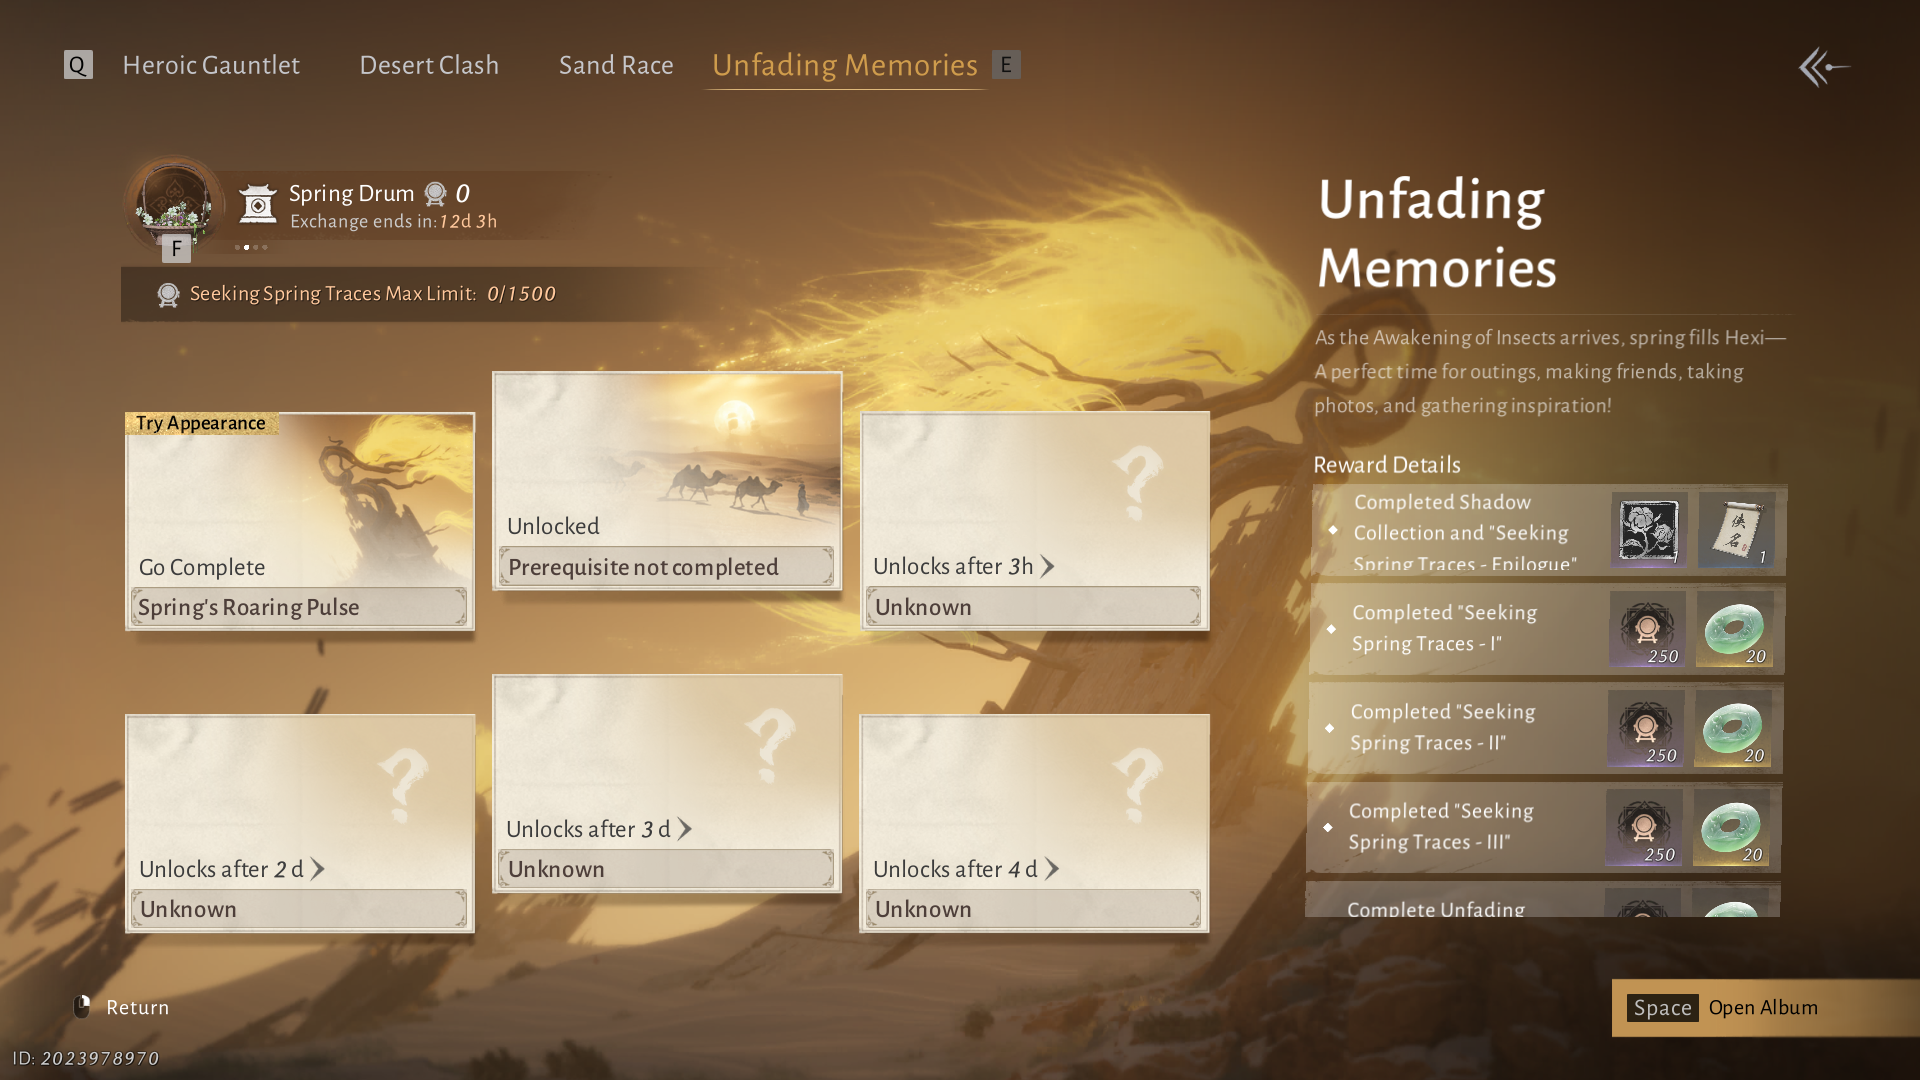Screen dimensions: 1920x1080
Task: Click the jade ring reward for Spring Traces III
Action: point(1731,828)
